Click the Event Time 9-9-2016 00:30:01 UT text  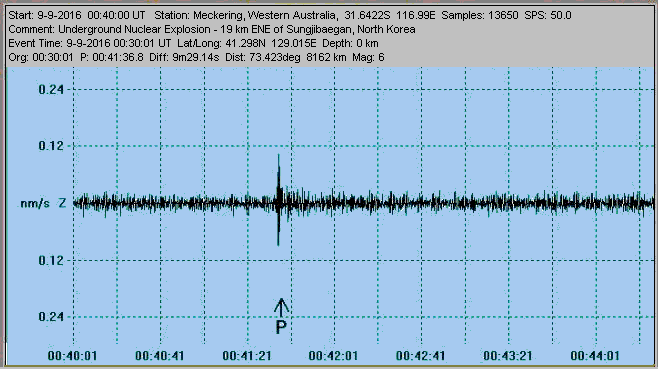pyautogui.click(x=90, y=43)
